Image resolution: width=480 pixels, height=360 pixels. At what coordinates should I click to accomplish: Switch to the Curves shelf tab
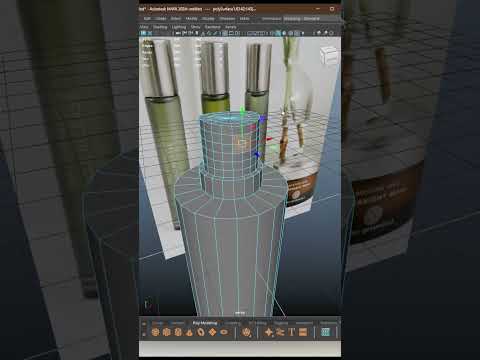(158, 323)
